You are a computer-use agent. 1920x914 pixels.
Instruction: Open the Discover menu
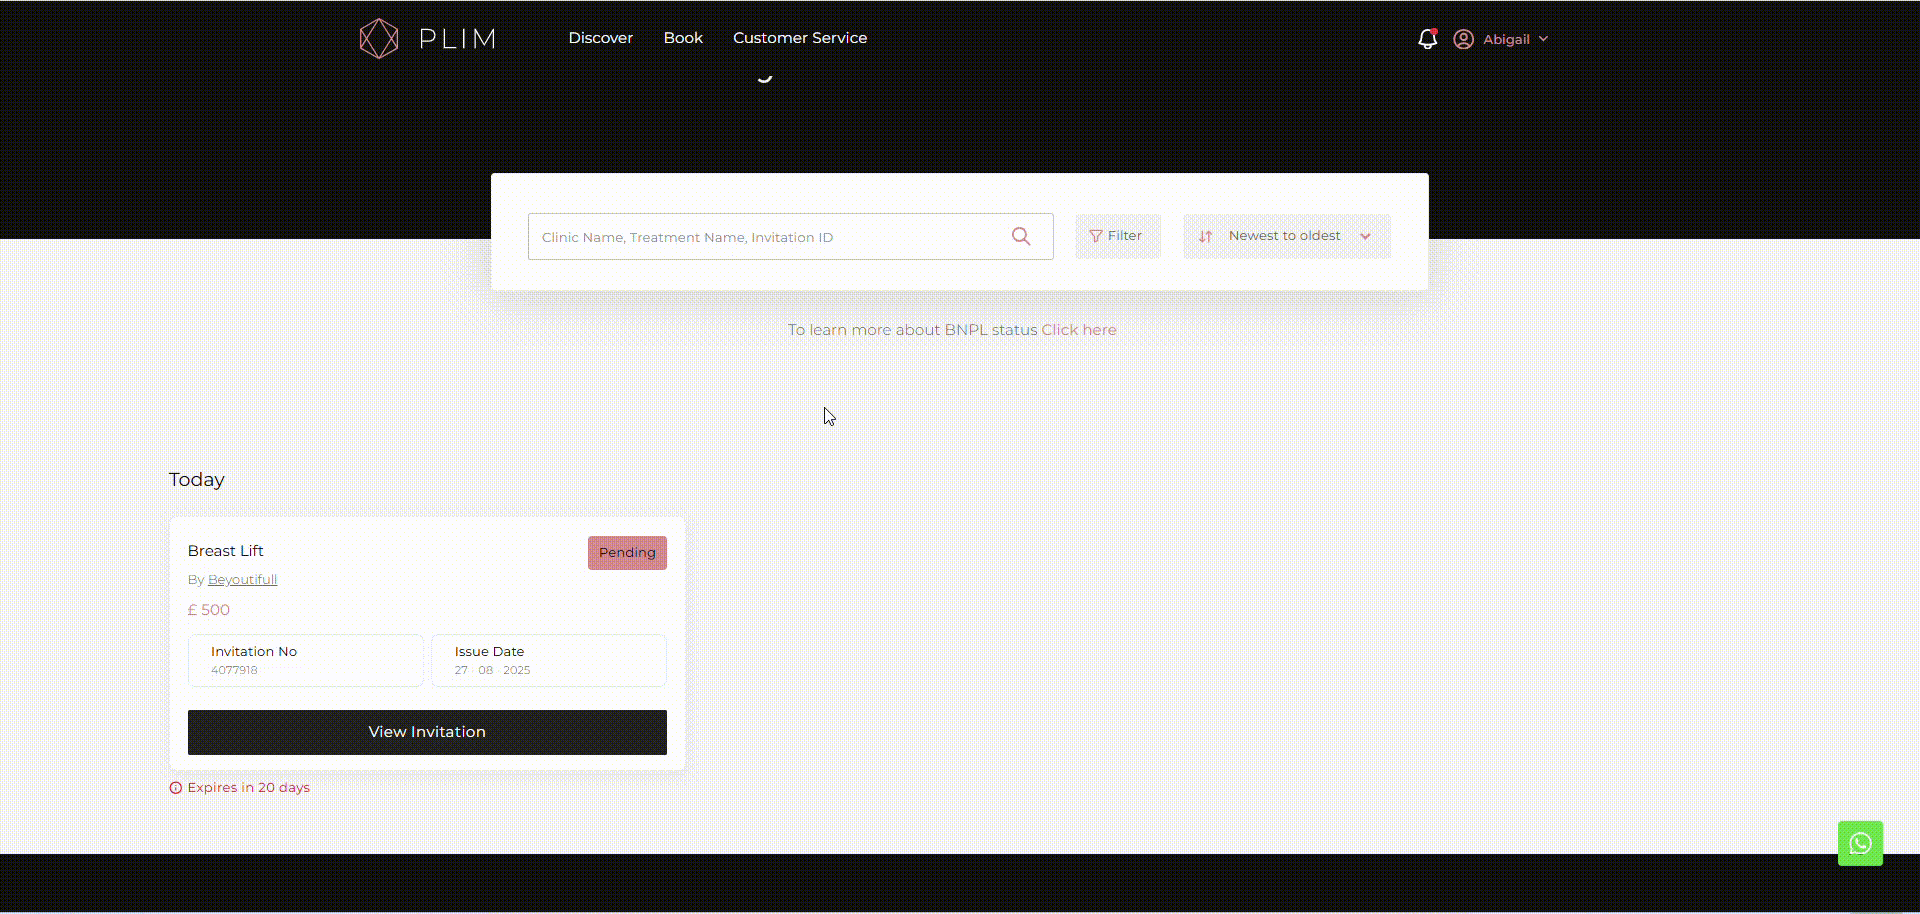[601, 38]
